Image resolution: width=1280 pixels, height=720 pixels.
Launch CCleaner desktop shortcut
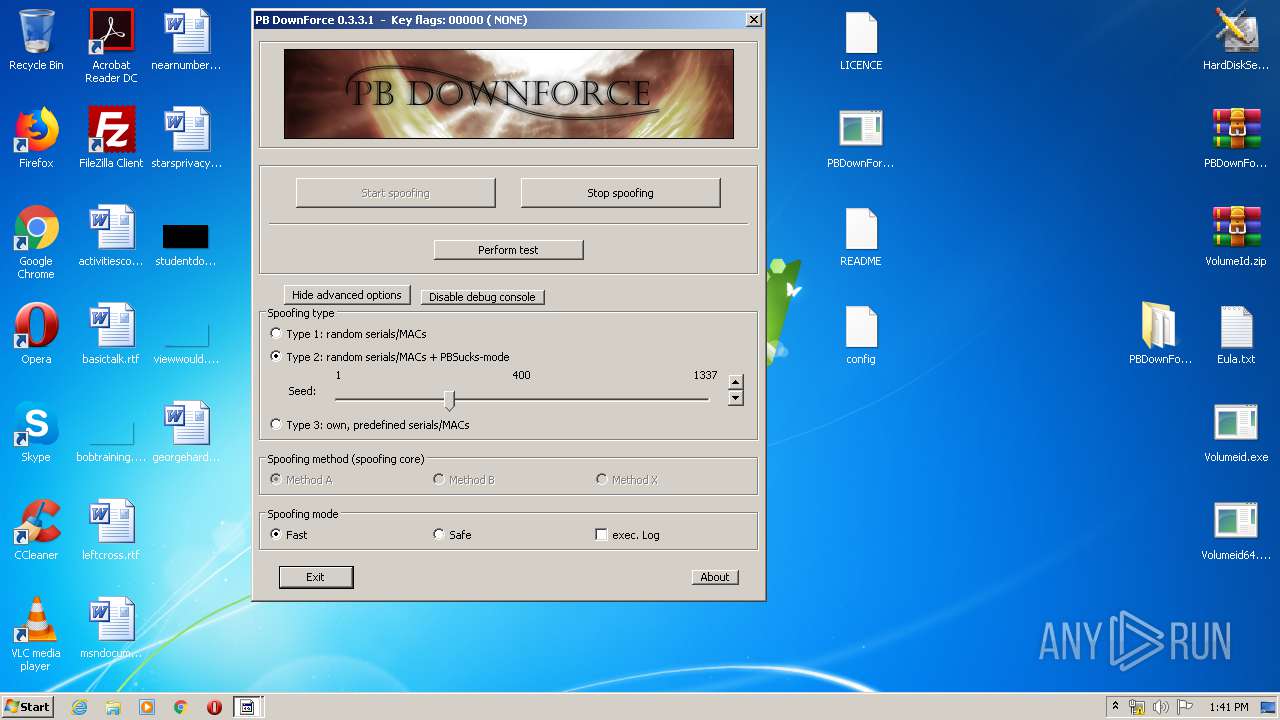pos(36,530)
